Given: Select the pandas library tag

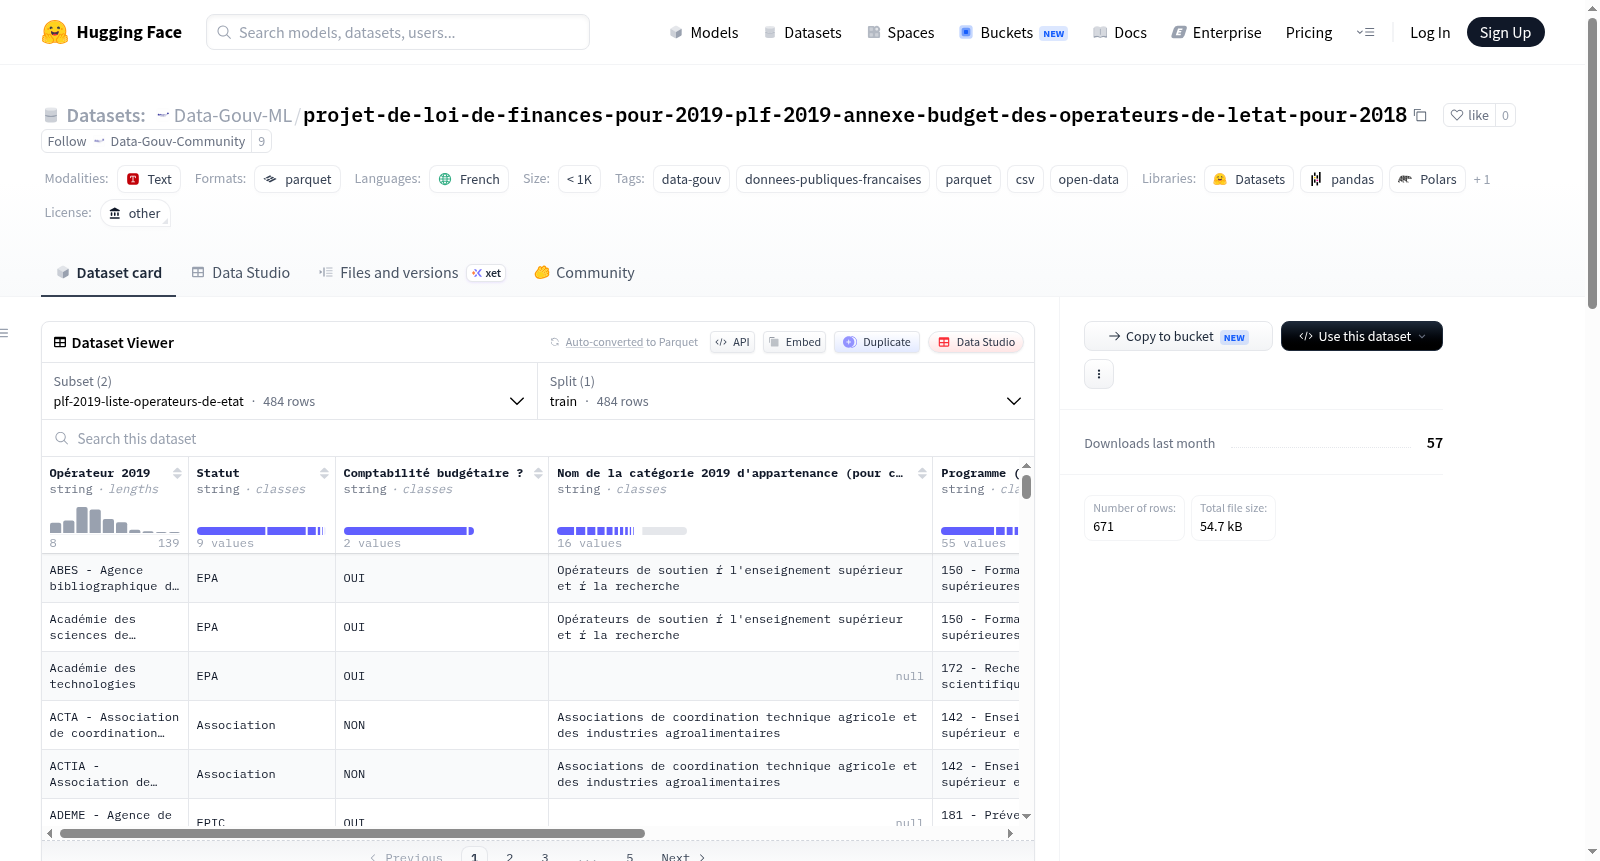Looking at the screenshot, I should 1342,179.
